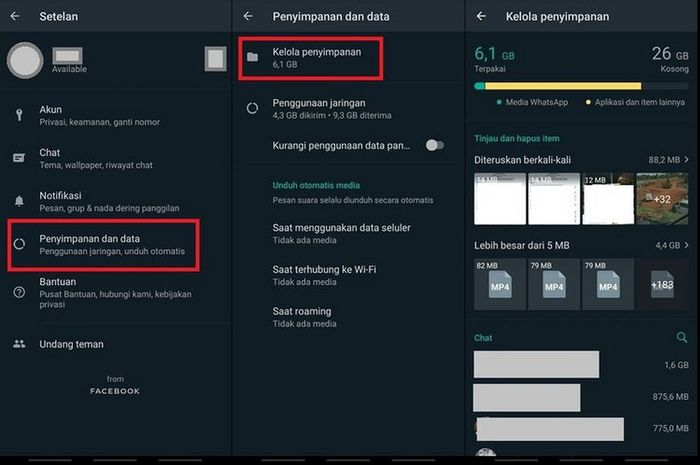Set Saat terhubung ke Wi-Fi option
The width and height of the screenshot is (700, 465).
pyautogui.click(x=348, y=275)
